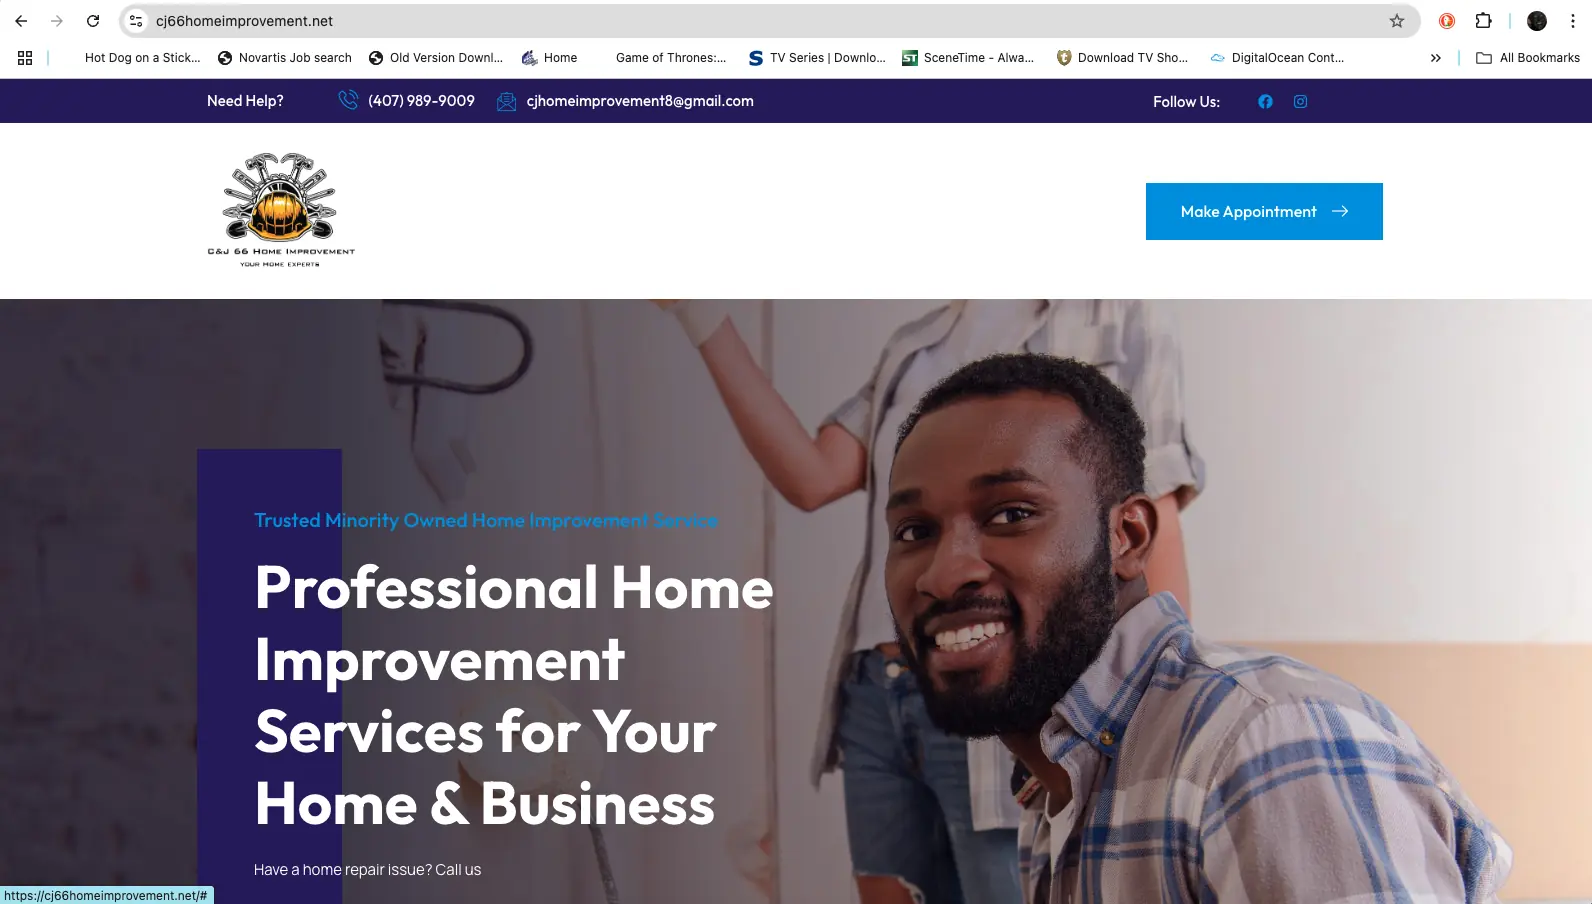
Task: Open the Instagram icon next to Follow Us
Action: [x=1300, y=101]
